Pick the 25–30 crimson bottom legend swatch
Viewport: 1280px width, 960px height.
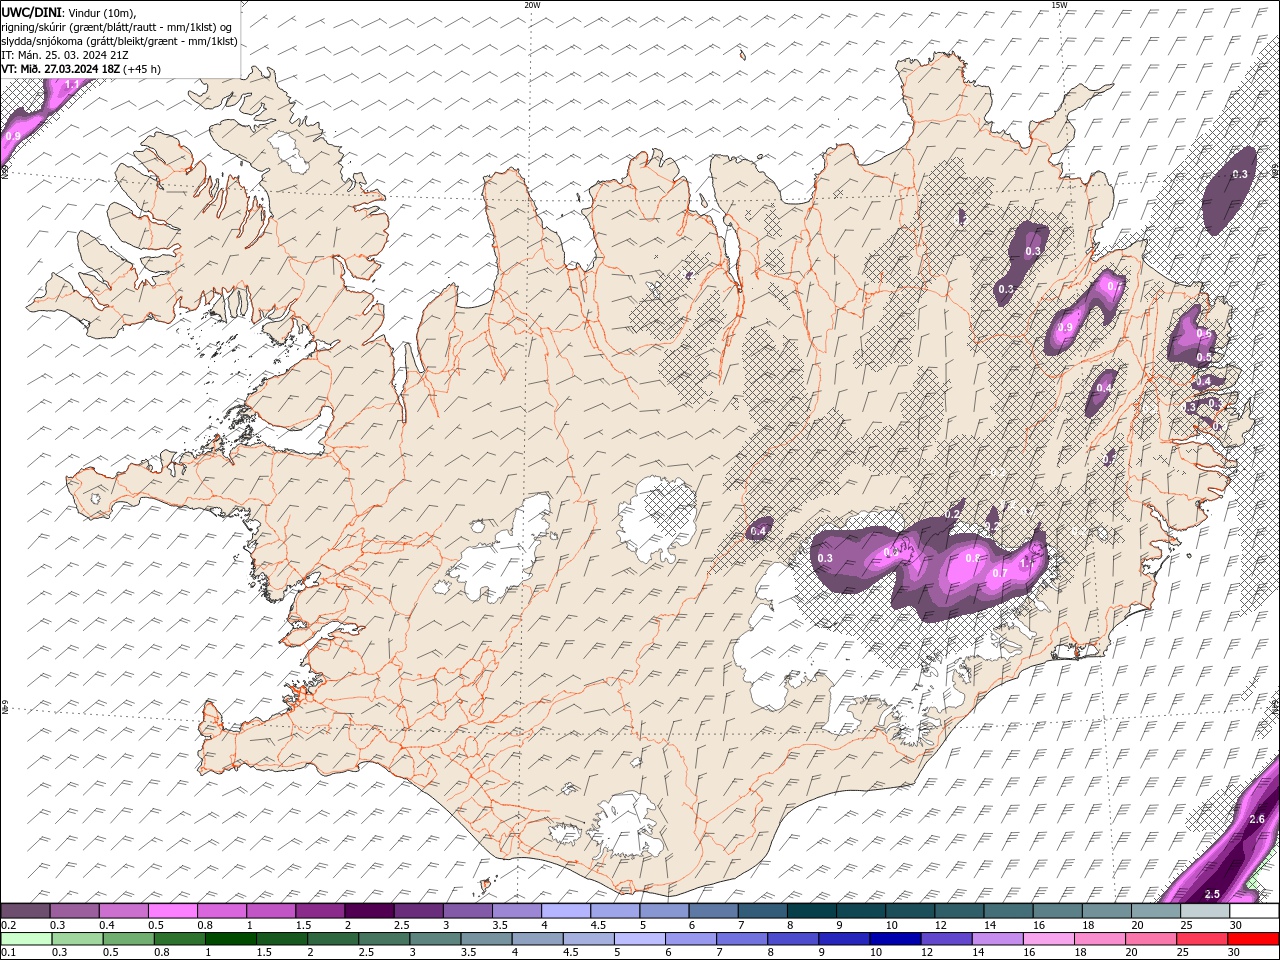click(1203, 939)
